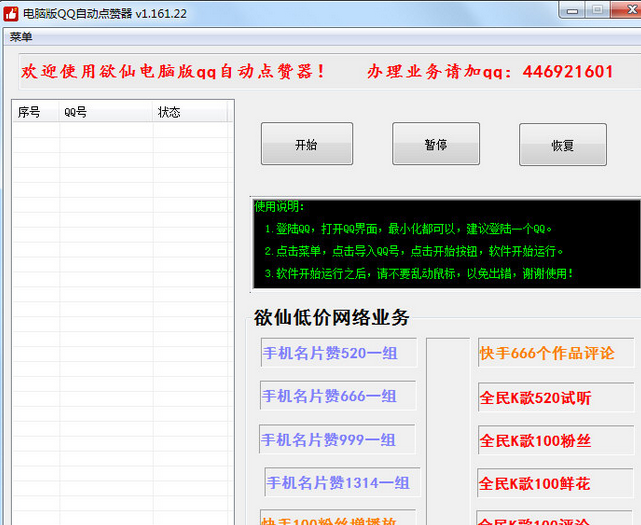
Task: Click the 暂停 button
Action: pyautogui.click(x=436, y=144)
